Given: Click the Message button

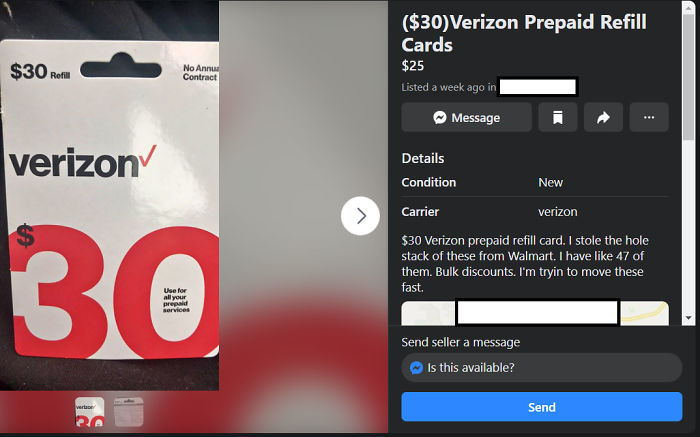Looking at the screenshot, I should pyautogui.click(x=467, y=117).
